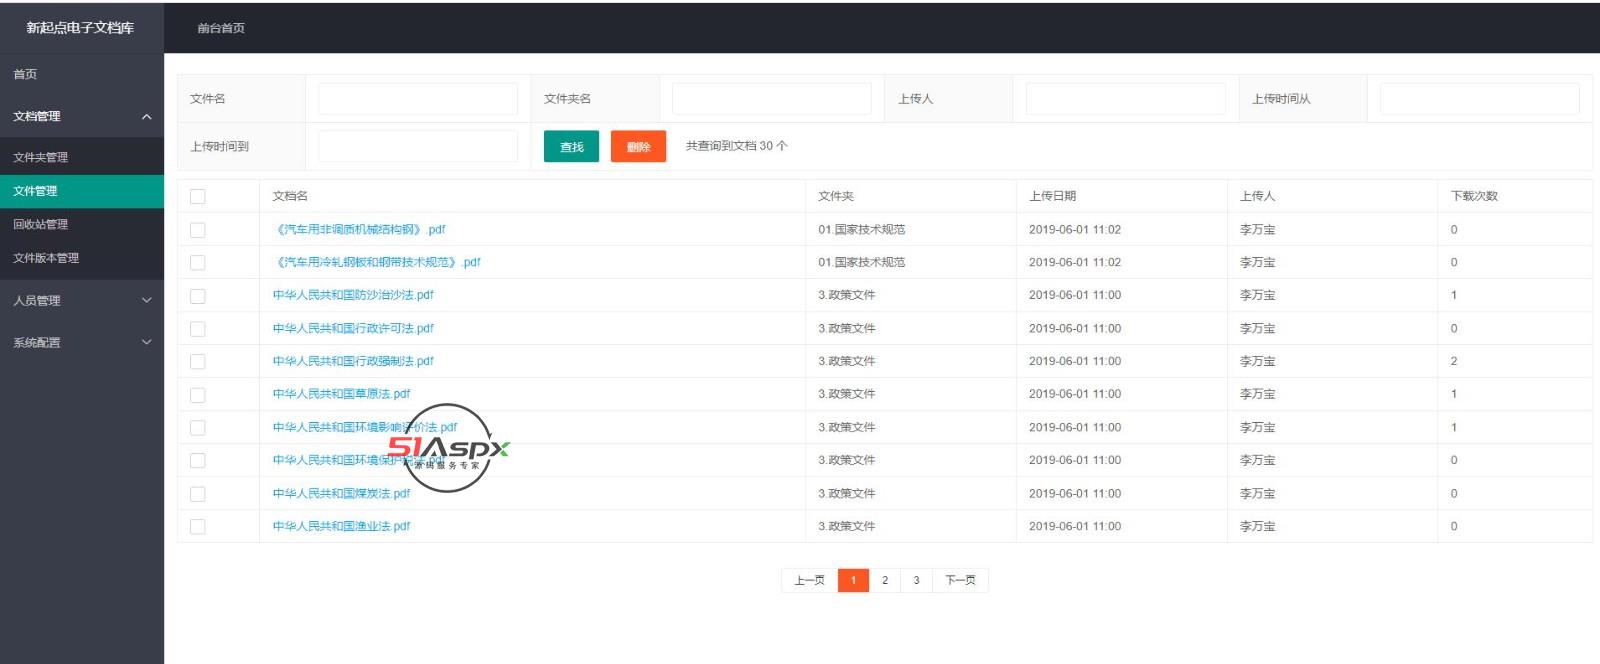Go to next page 下一页

pyautogui.click(x=960, y=580)
